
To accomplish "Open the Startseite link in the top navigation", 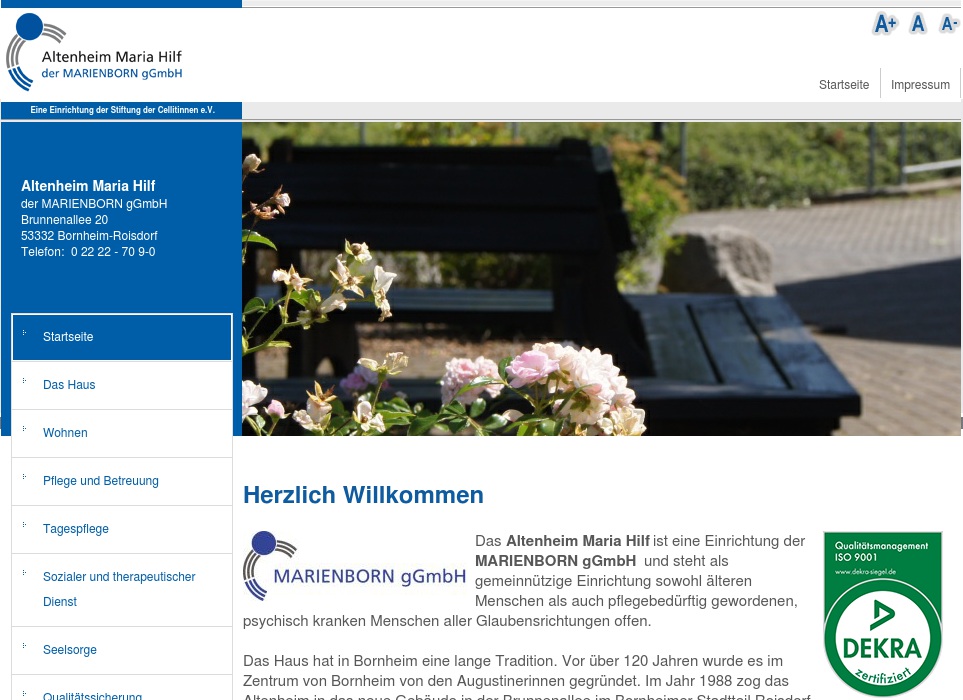I will coord(844,85).
